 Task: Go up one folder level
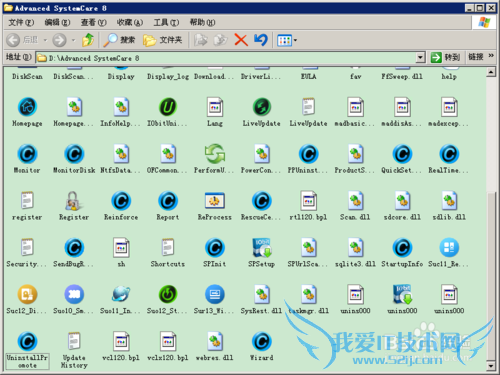(88, 40)
